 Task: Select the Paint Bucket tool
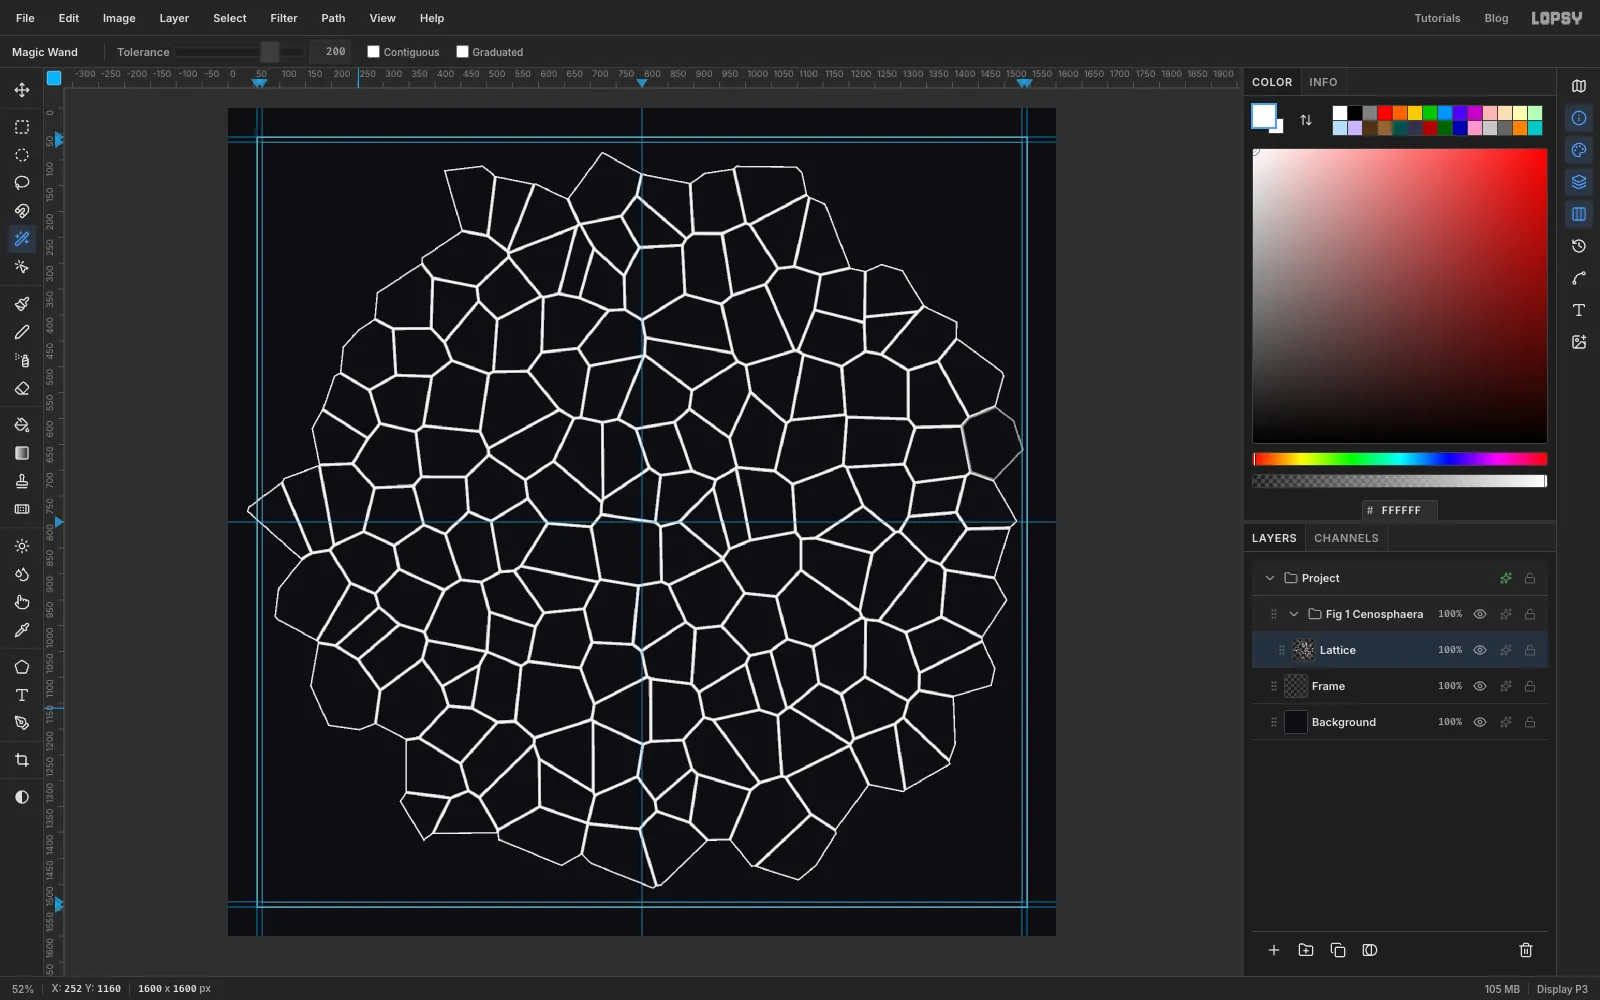click(22, 425)
